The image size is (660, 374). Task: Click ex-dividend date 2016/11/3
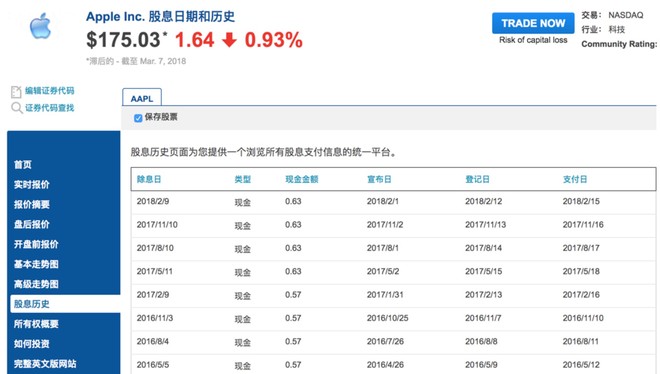(x=154, y=318)
